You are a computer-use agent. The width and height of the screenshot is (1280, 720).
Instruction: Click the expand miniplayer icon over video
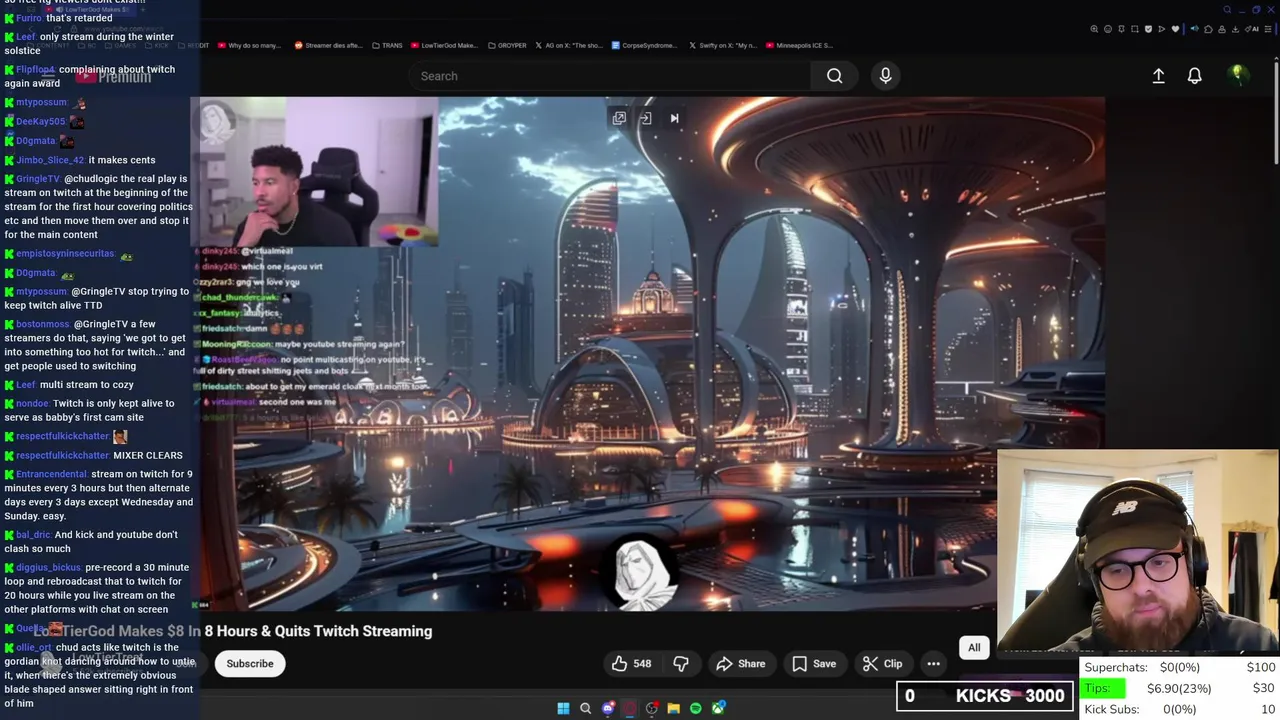coord(619,118)
